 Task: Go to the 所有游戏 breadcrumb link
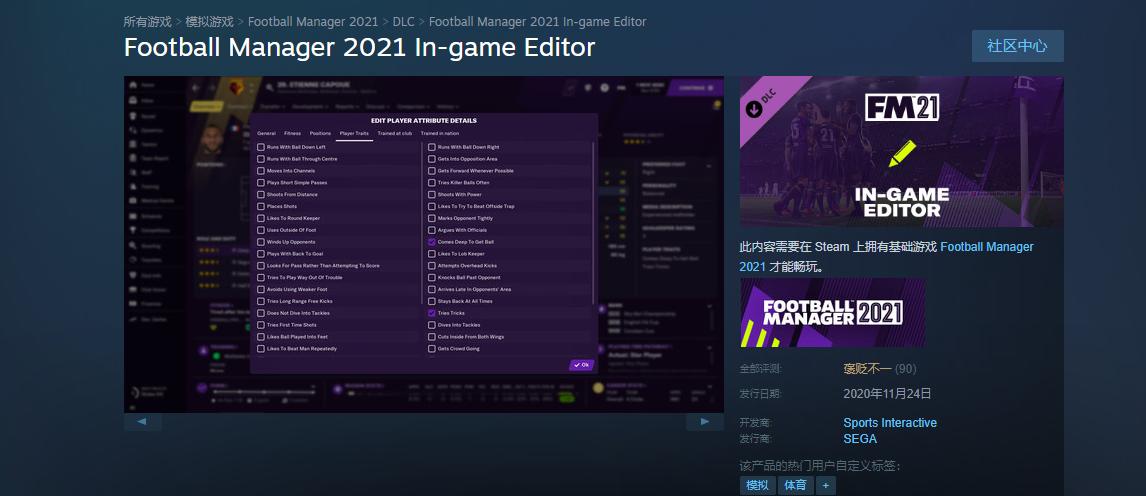[148, 22]
